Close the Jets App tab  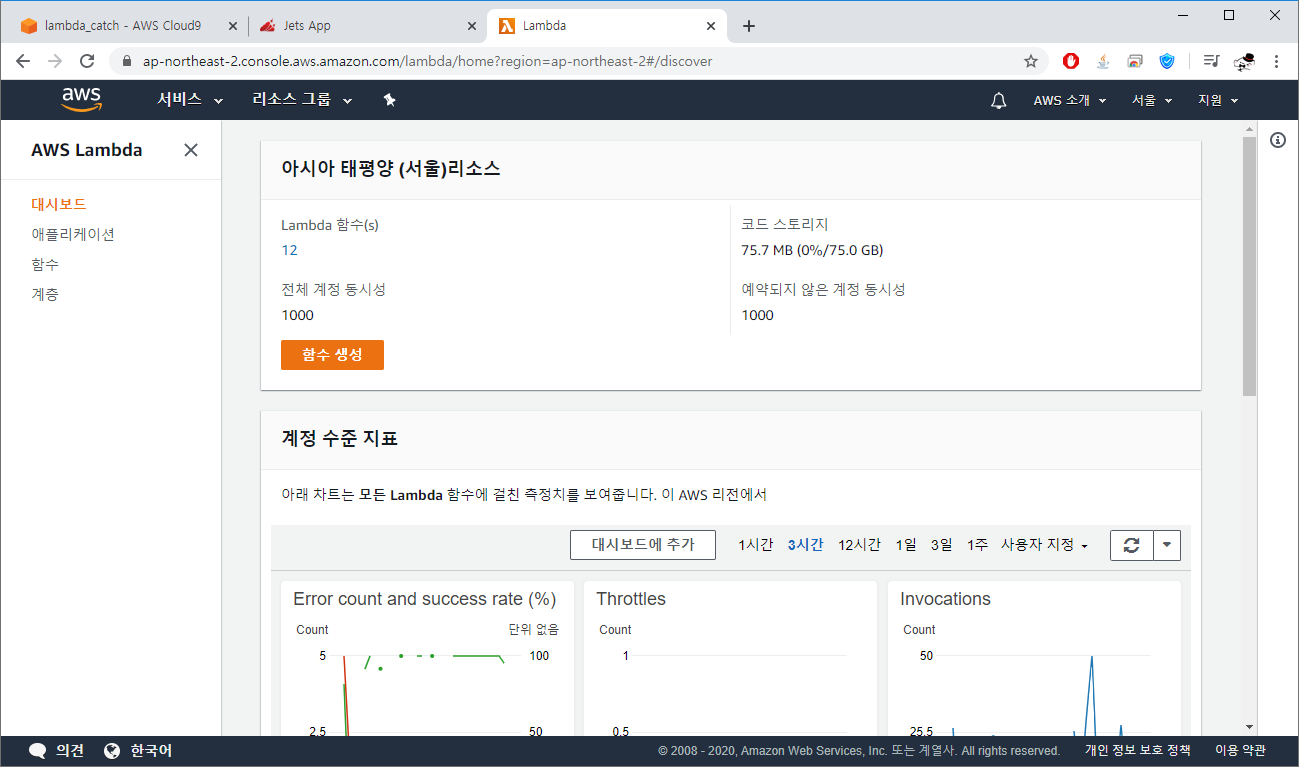click(x=470, y=26)
